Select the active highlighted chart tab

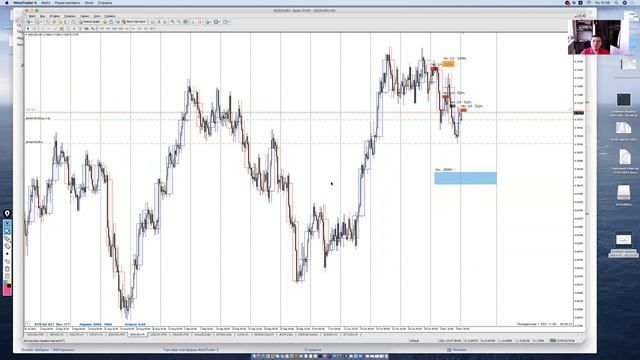click(x=137, y=334)
